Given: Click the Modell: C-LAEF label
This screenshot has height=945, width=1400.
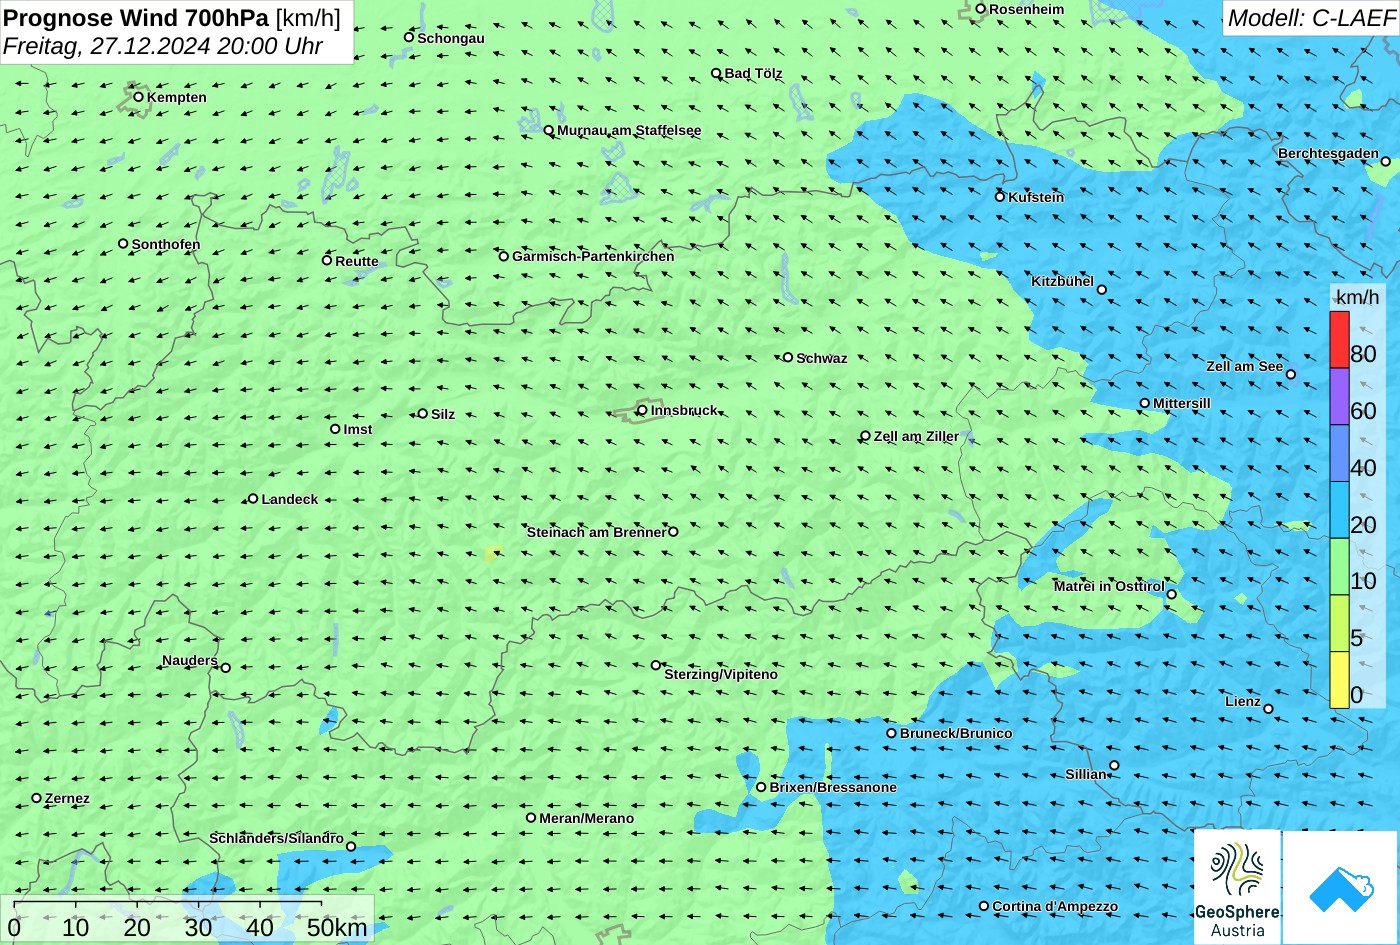Looking at the screenshot, I should coord(1310,17).
